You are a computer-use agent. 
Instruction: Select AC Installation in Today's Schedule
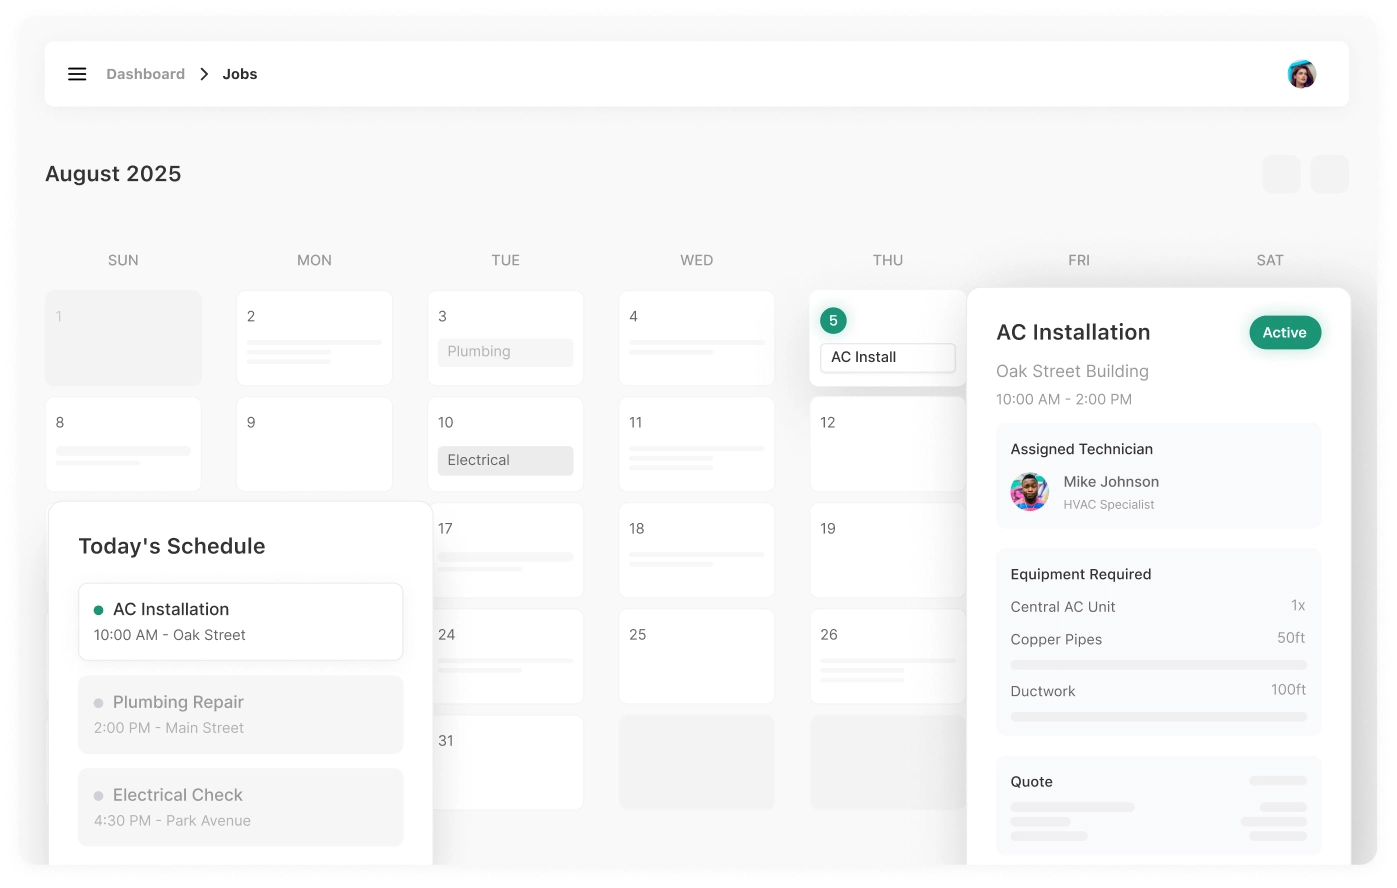240,621
